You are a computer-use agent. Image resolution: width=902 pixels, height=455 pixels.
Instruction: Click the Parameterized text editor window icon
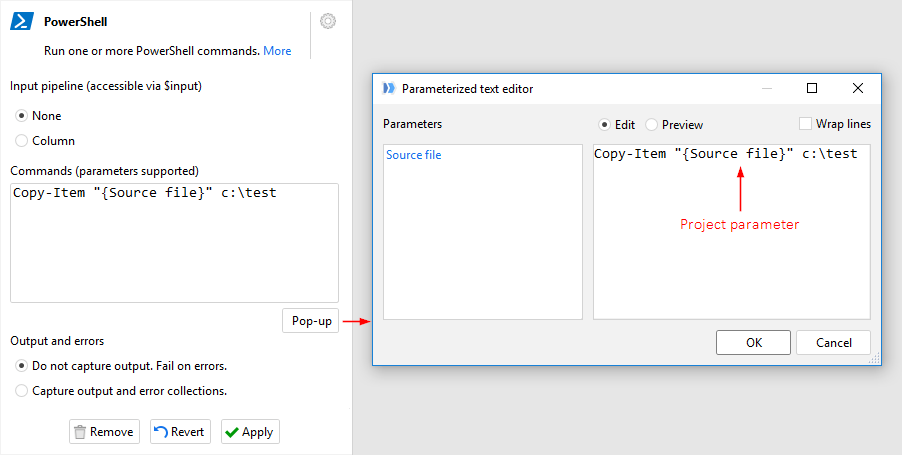point(389,88)
